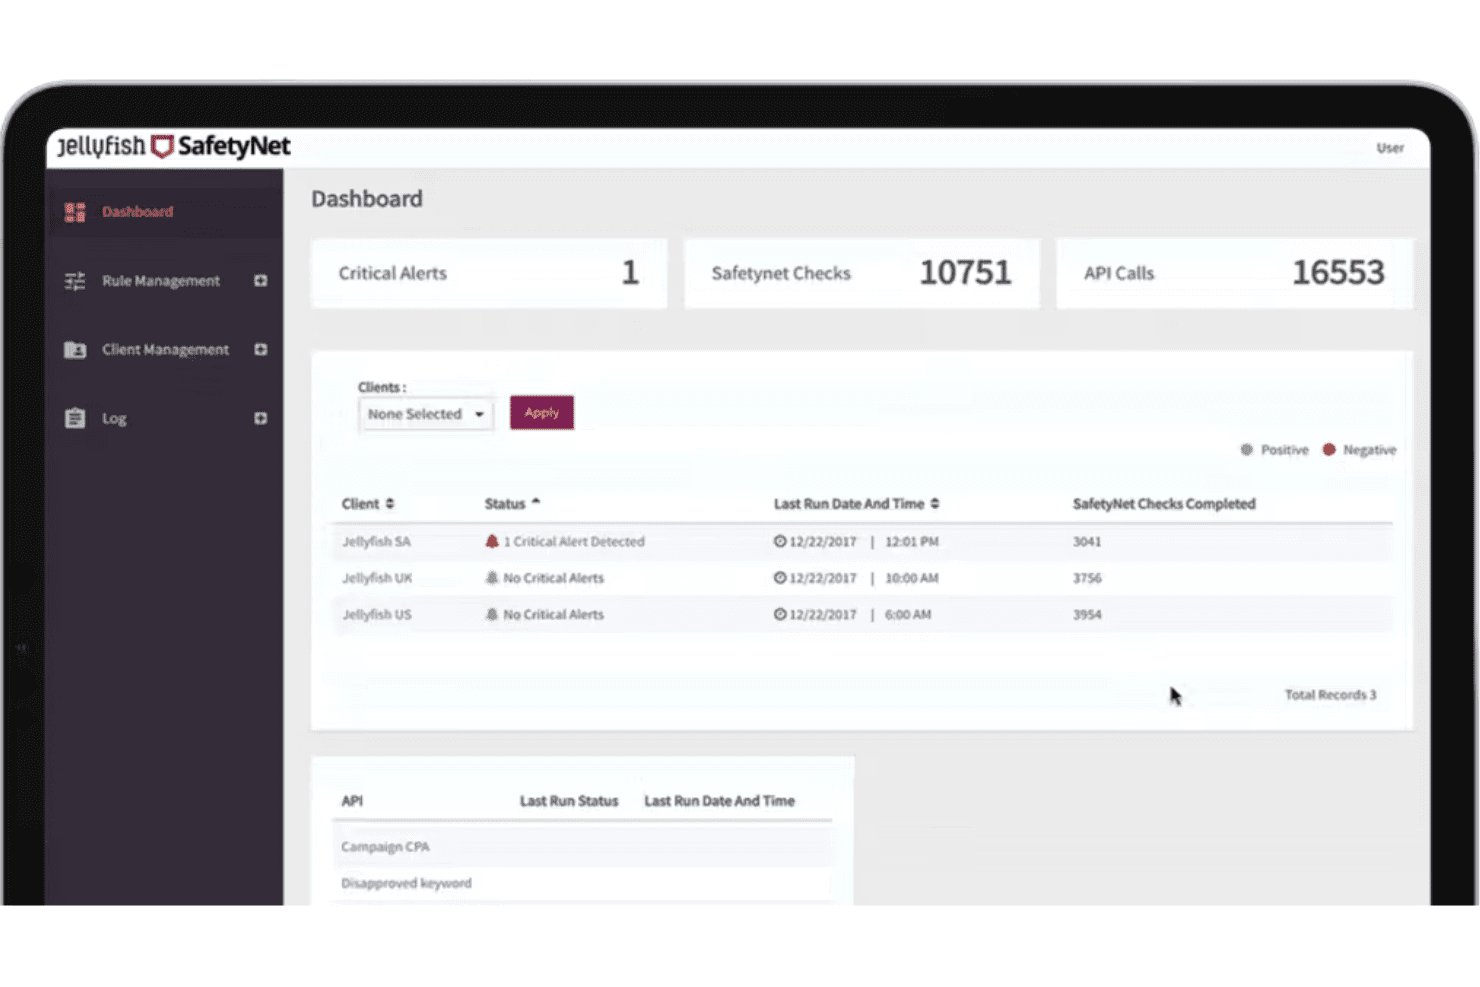Click the 3756 checks completed value
The height and width of the screenshot is (987, 1480).
pos(1087,578)
